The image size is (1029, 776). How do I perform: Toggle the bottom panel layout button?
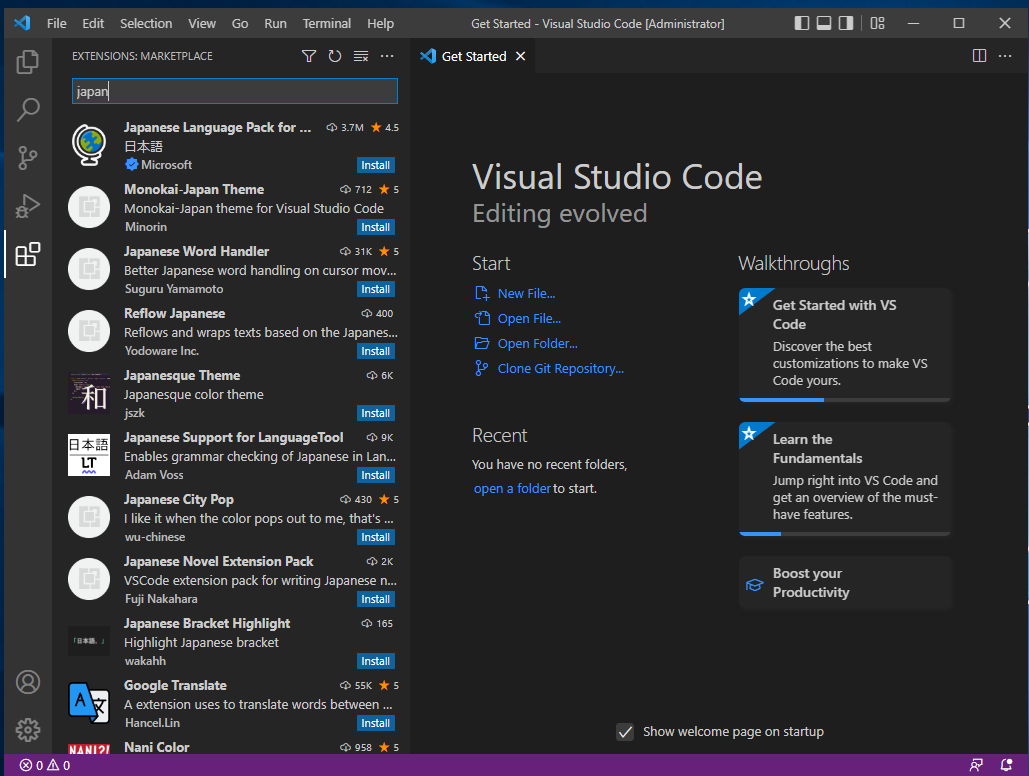(x=824, y=23)
